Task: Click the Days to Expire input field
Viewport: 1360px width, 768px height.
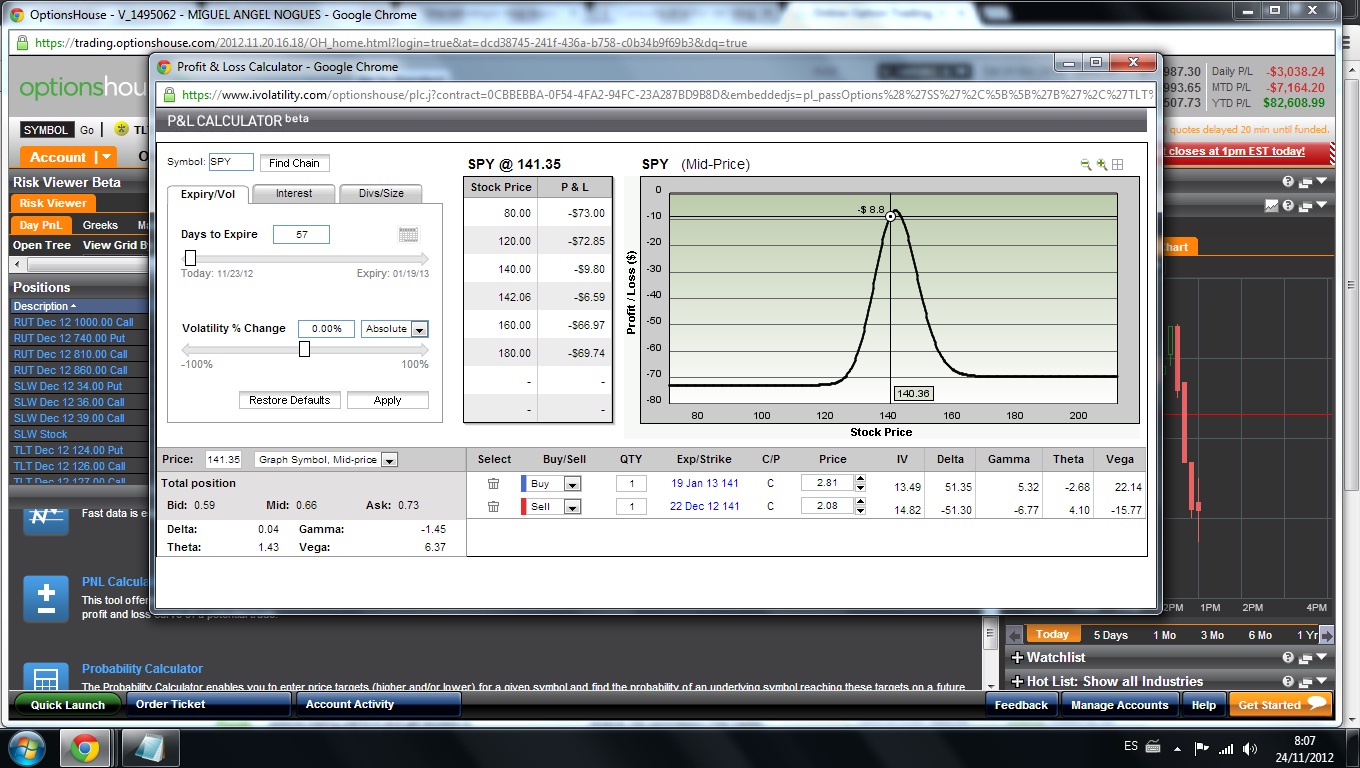Action: [300, 235]
